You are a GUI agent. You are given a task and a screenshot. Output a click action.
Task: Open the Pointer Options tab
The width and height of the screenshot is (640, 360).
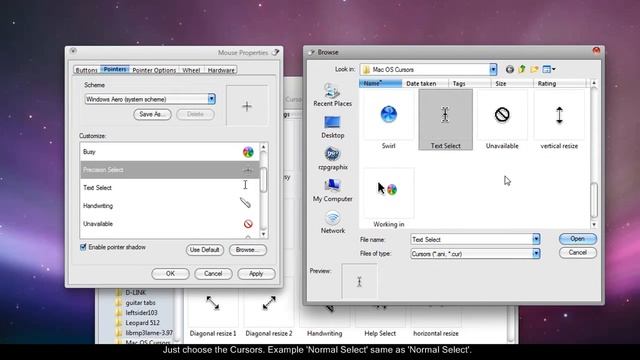(154, 70)
